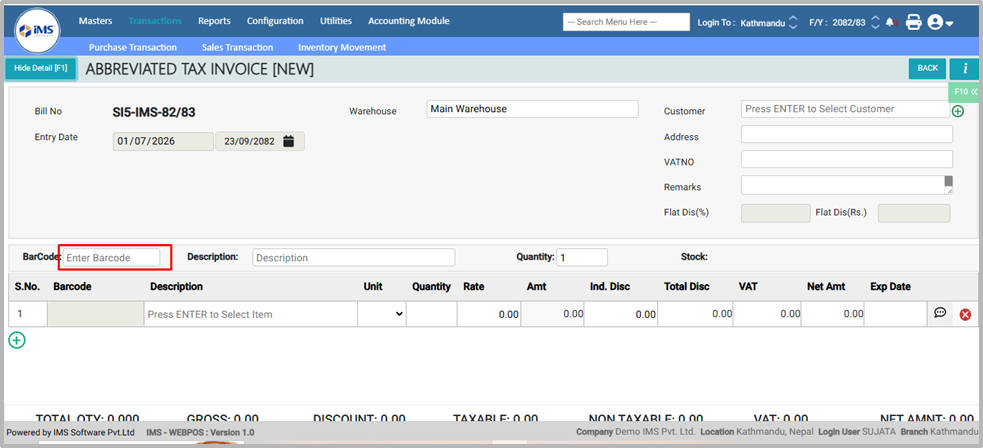Add new item row with plus icon
The width and height of the screenshot is (983, 448).
pyautogui.click(x=17, y=340)
